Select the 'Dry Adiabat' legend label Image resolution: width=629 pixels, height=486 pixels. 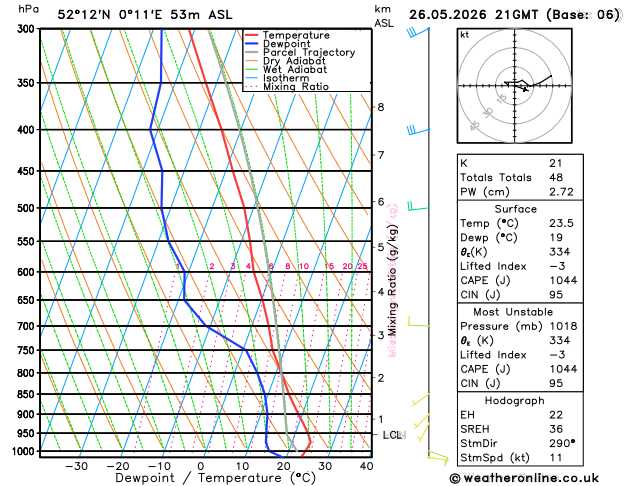point(294,61)
